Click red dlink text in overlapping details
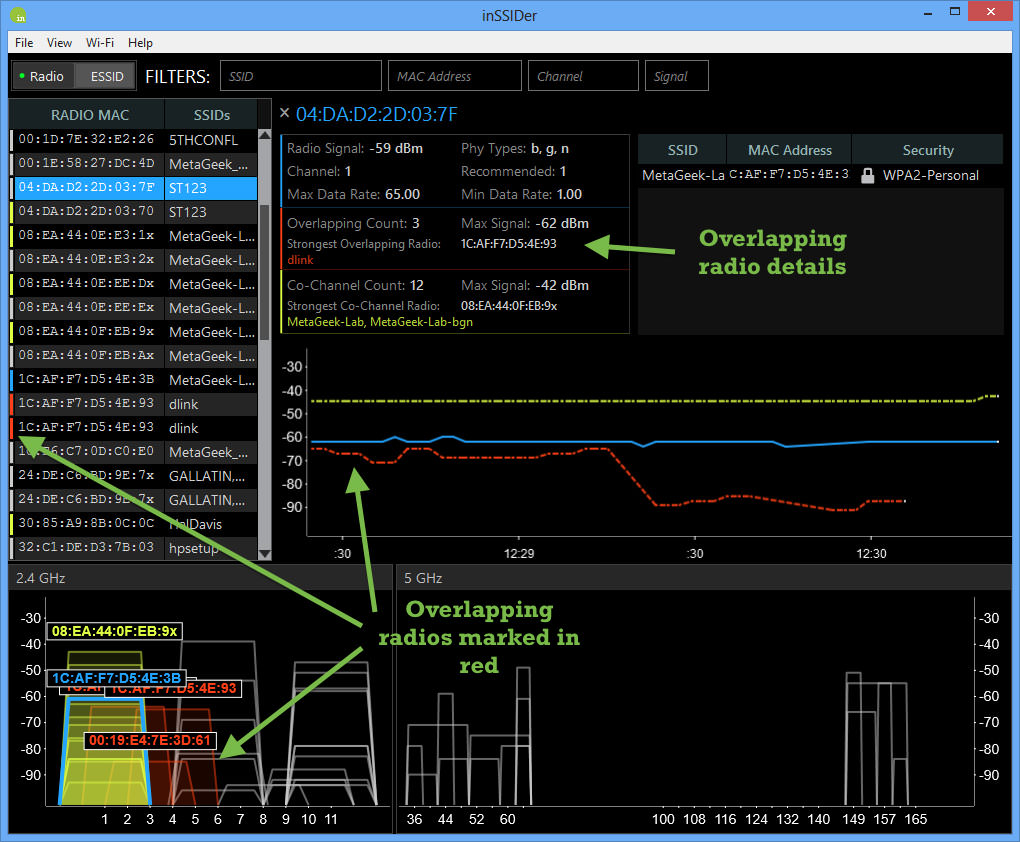Screen dimensions: 1020x842 [301, 260]
